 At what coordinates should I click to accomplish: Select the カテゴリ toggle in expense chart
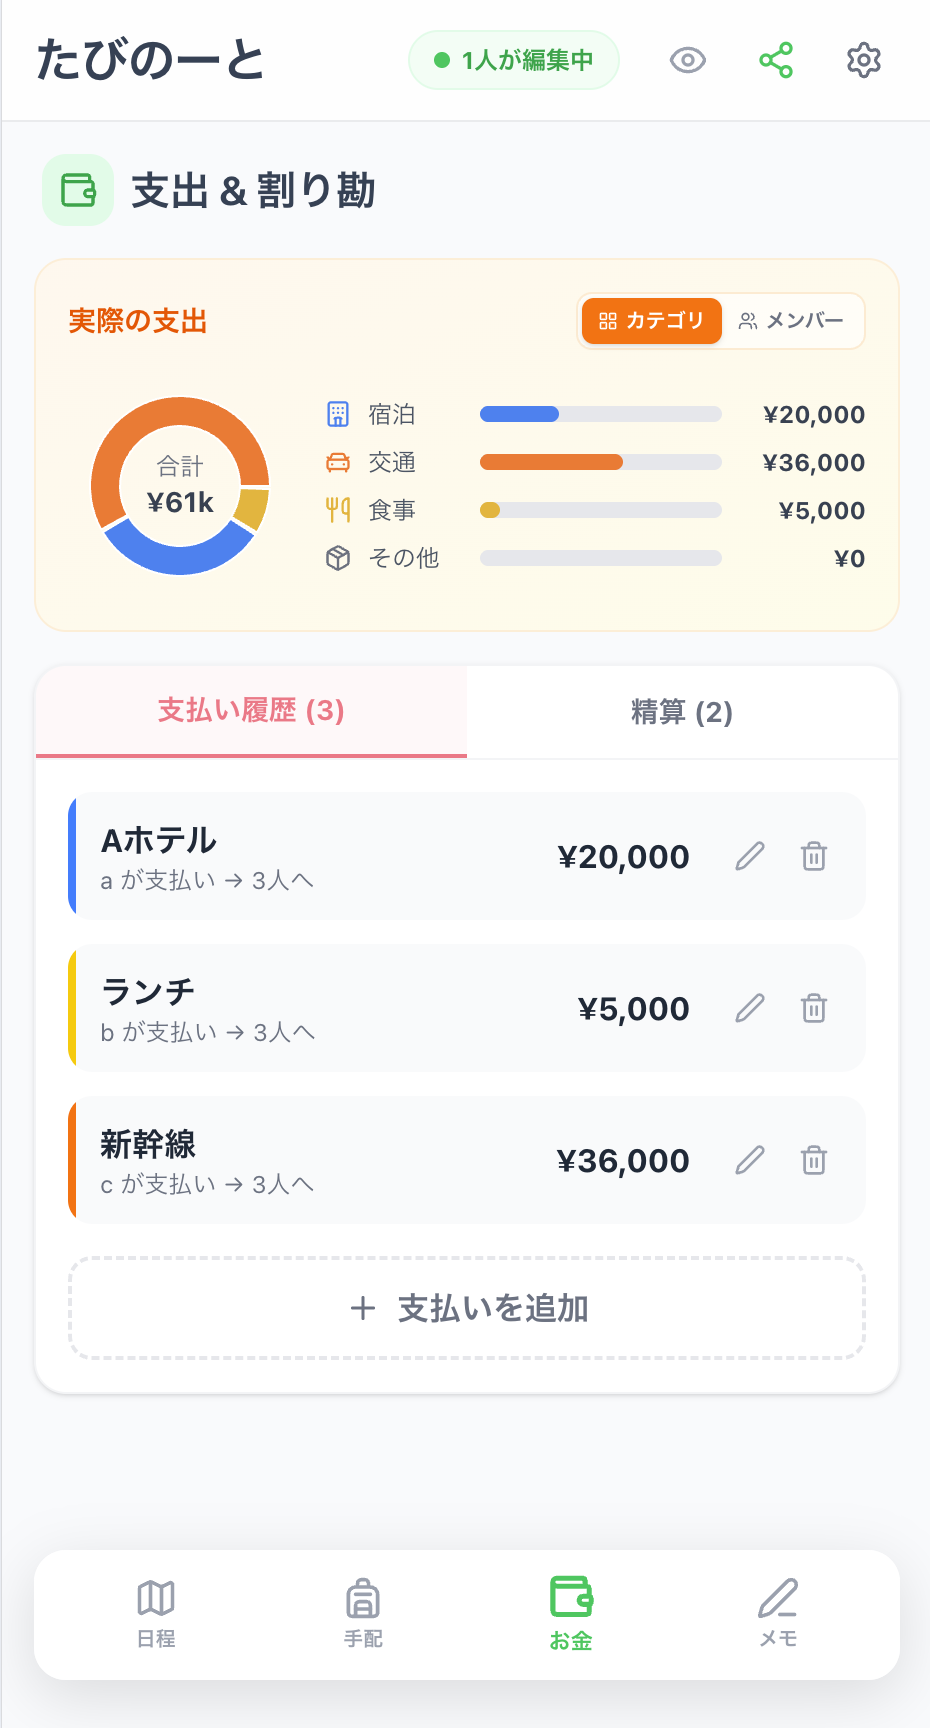coord(650,321)
